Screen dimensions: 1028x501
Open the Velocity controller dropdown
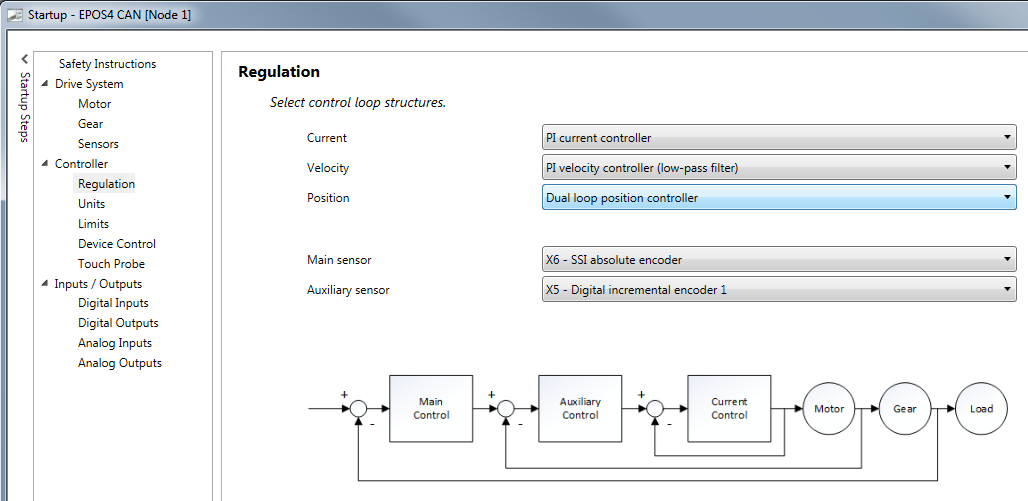(778, 168)
